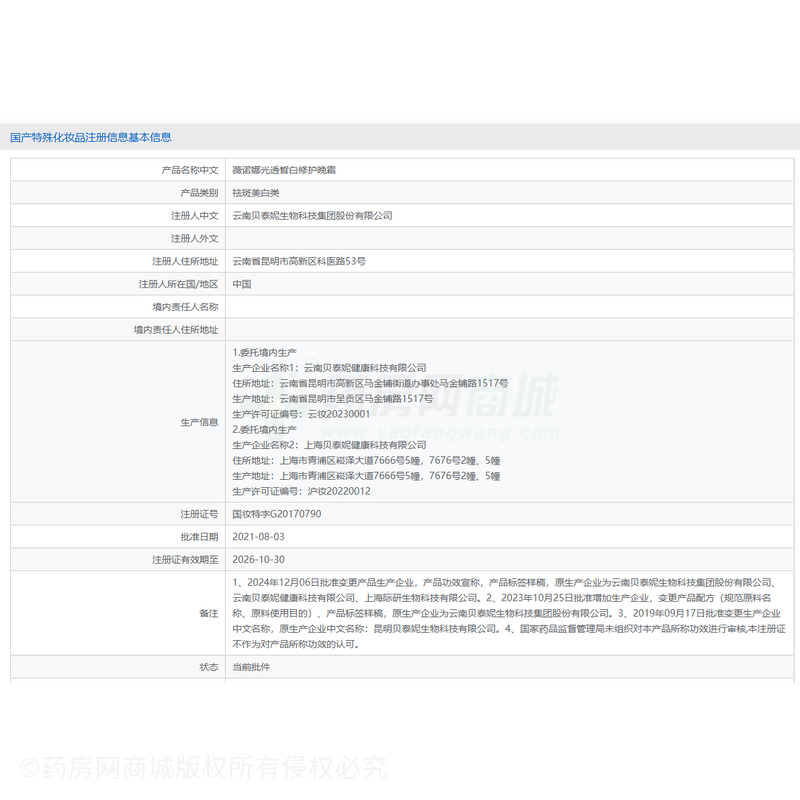The width and height of the screenshot is (800, 800).
Task: Click the 境内责任人名称 empty cell
Action: tap(400, 307)
